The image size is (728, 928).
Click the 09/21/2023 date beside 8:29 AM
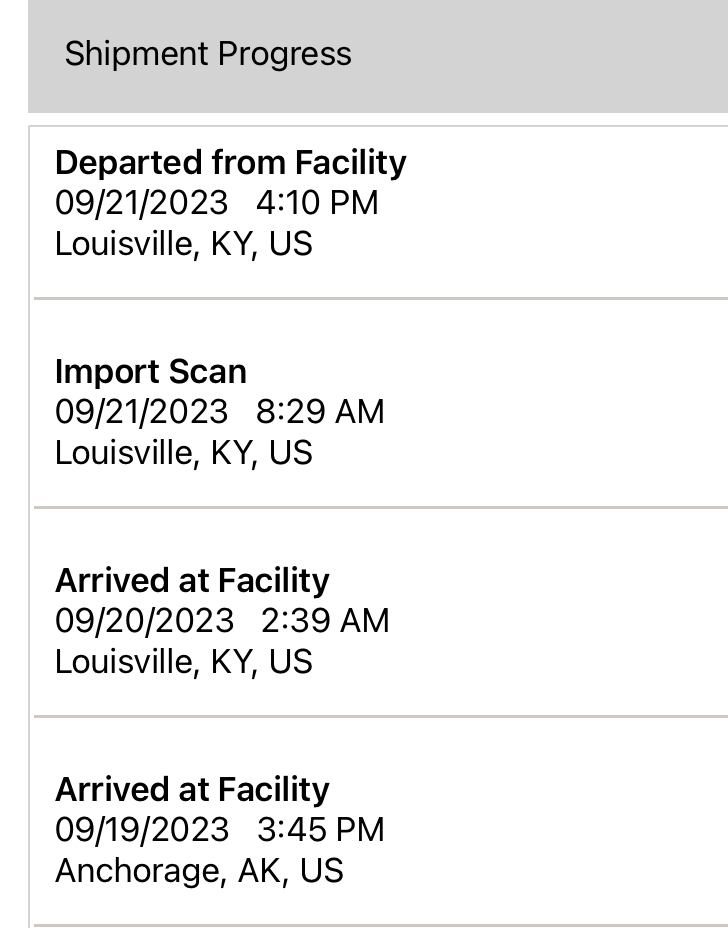point(141,412)
